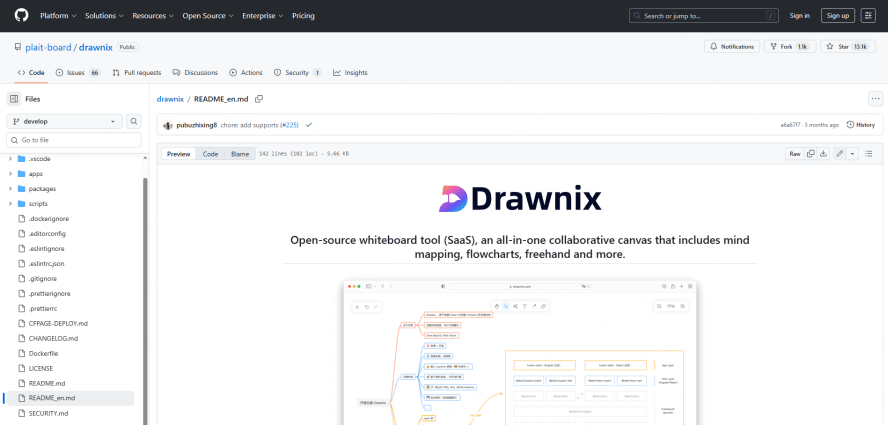Click Sign in
Image resolution: width=888 pixels, height=425 pixels.
click(x=799, y=16)
